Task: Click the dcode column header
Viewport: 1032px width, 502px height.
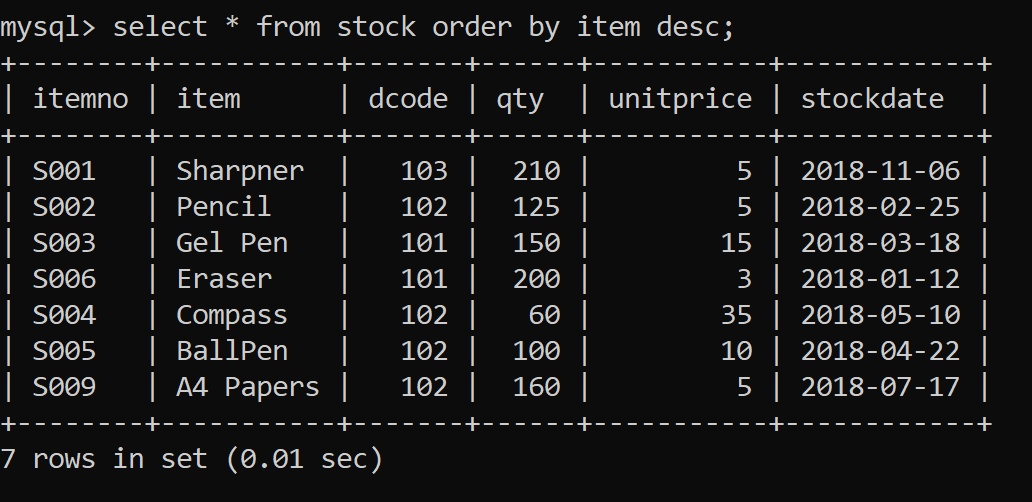Action: coord(408,99)
